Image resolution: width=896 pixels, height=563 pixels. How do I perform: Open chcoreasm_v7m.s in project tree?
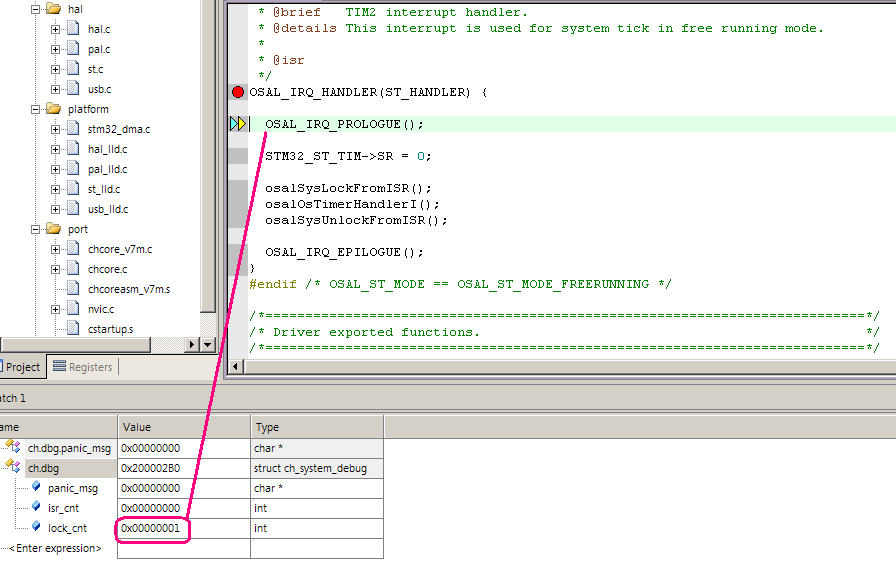[x=129, y=289]
